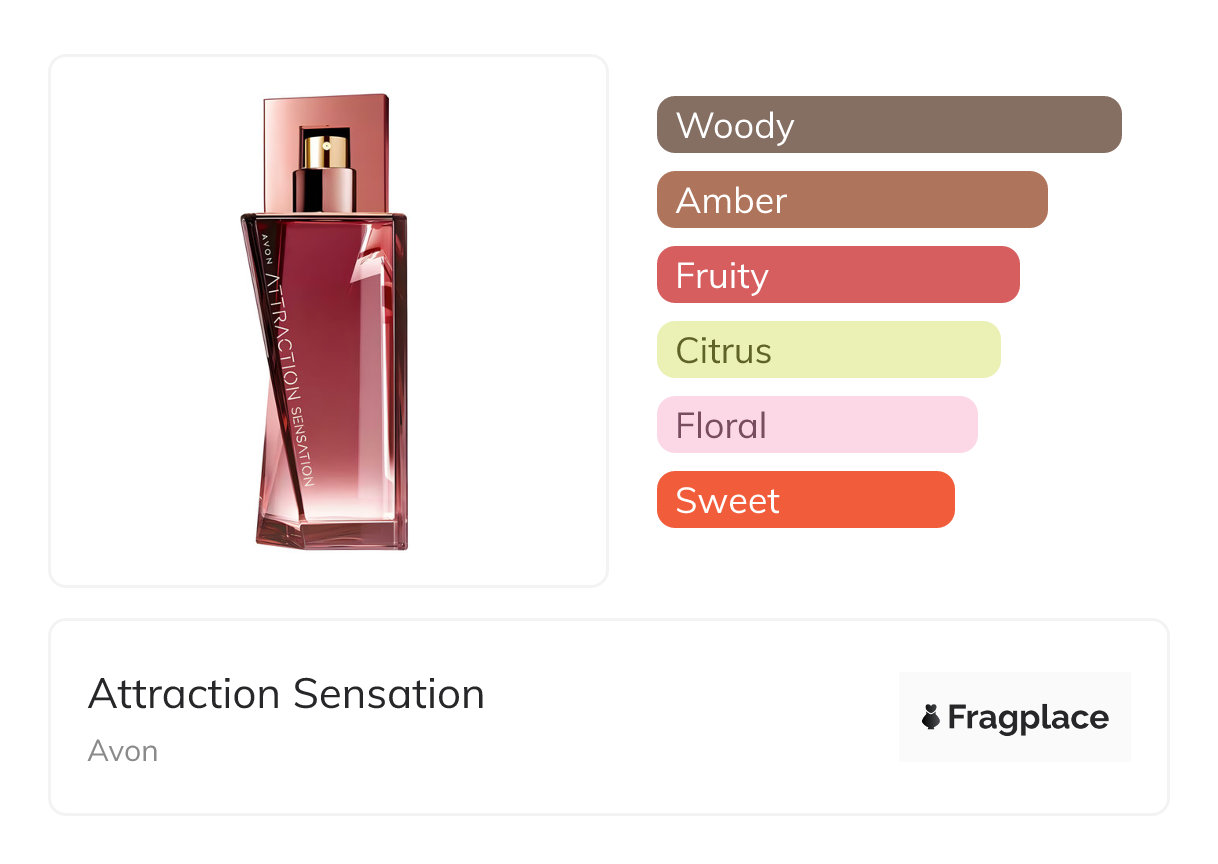Choose the Fruity accord bar
The image size is (1218, 864).
838,275
